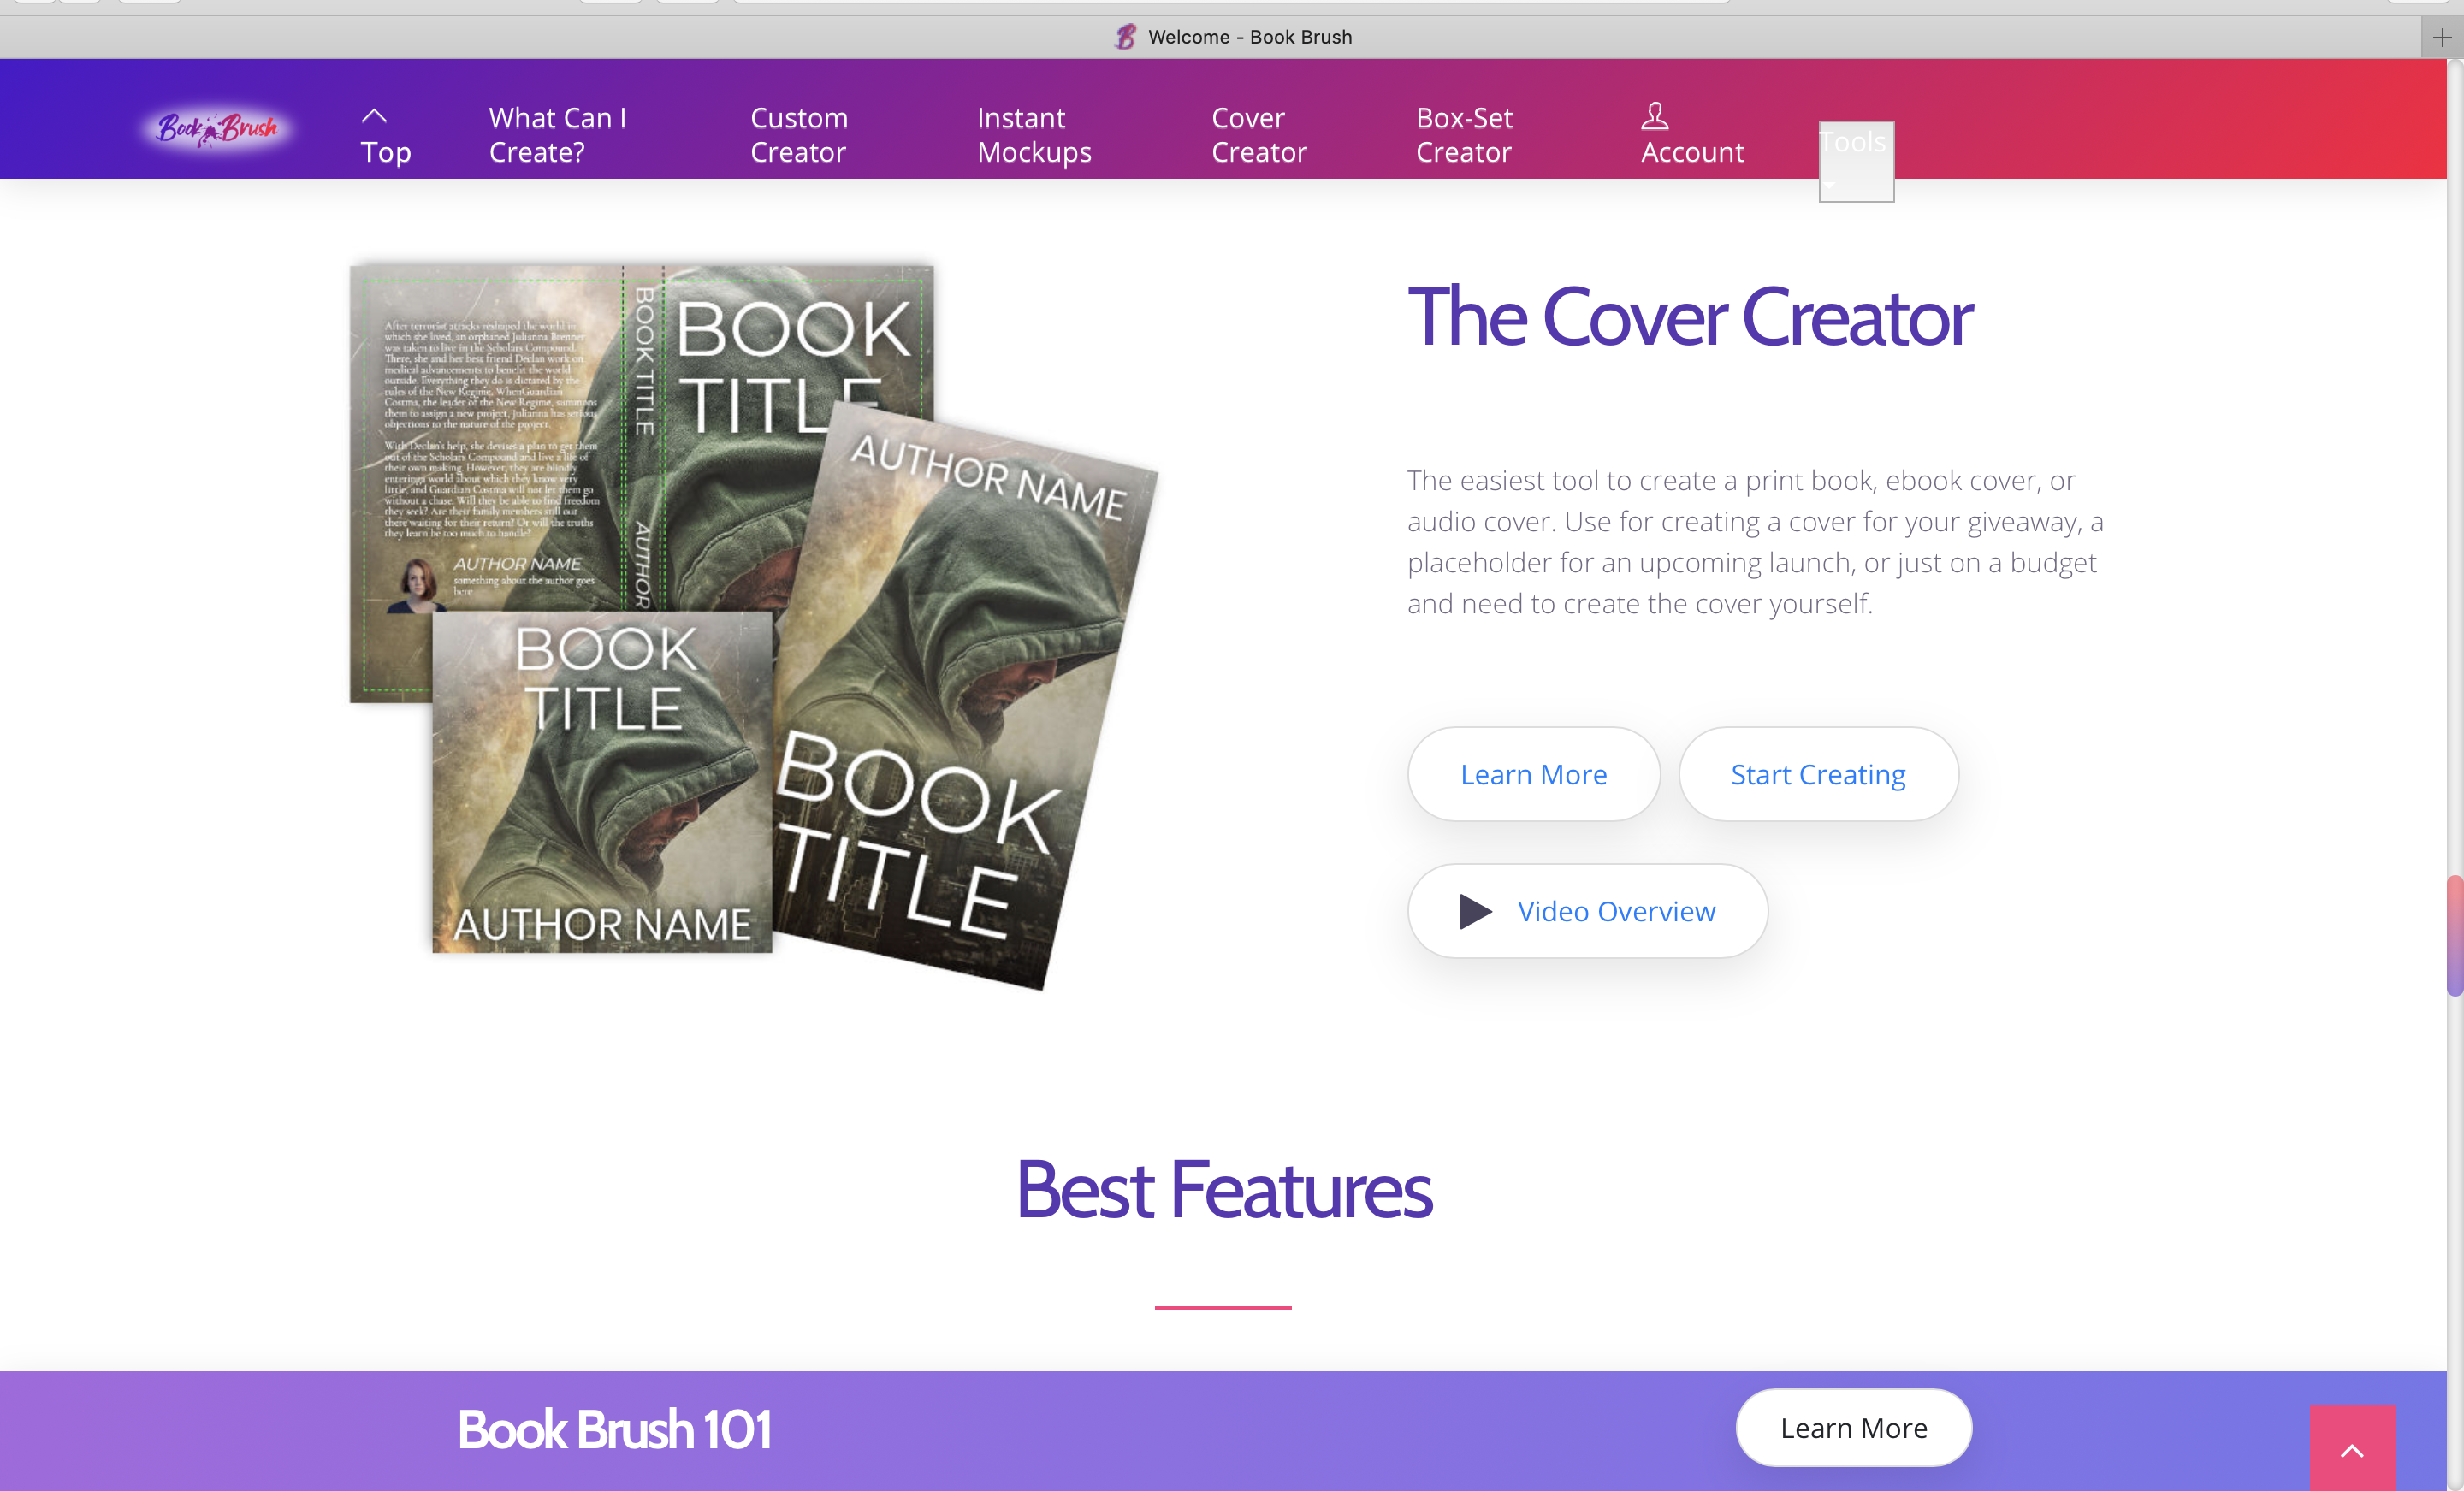Click Learn More on Book Brush 101 banner
Screen dimensions: 2464x1491
[1853, 1427]
